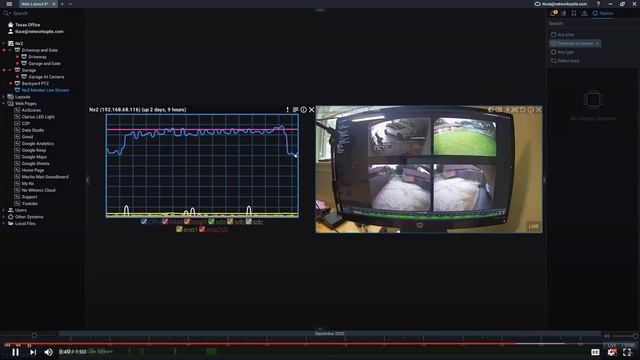
Task: Open the Google Analytics web page
Action: coord(38,144)
